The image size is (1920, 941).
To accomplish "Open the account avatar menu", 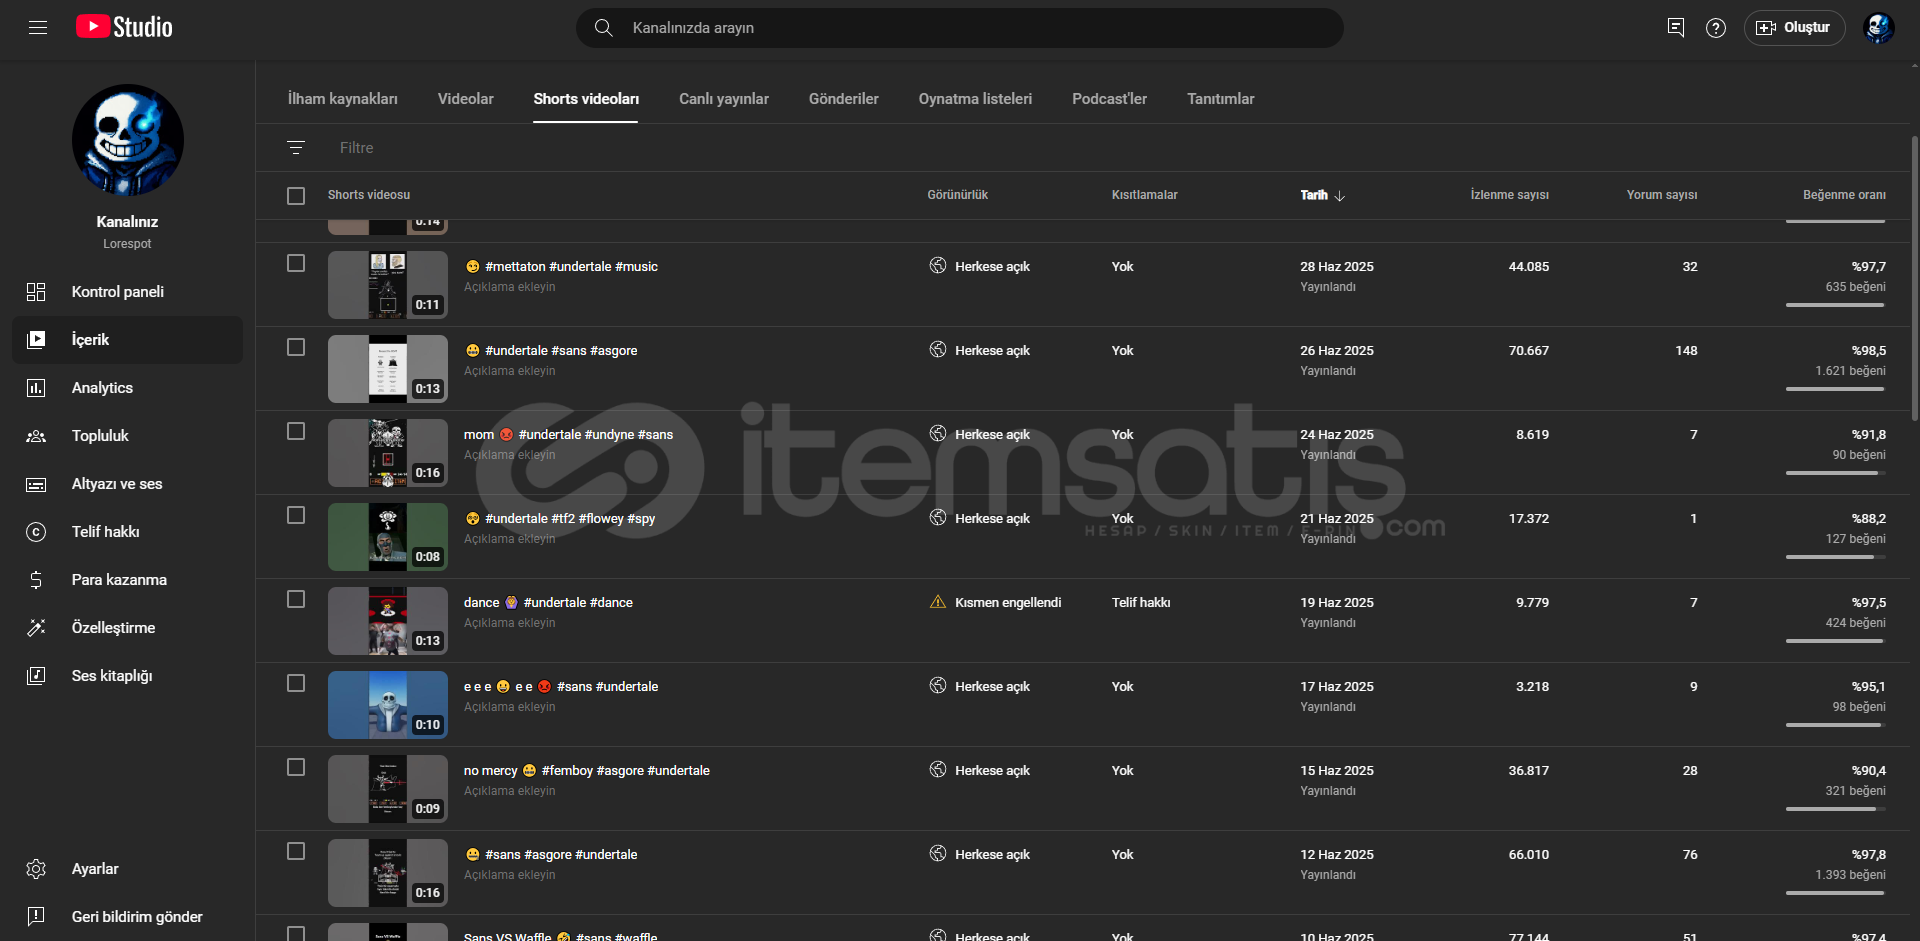I will tap(1879, 28).
